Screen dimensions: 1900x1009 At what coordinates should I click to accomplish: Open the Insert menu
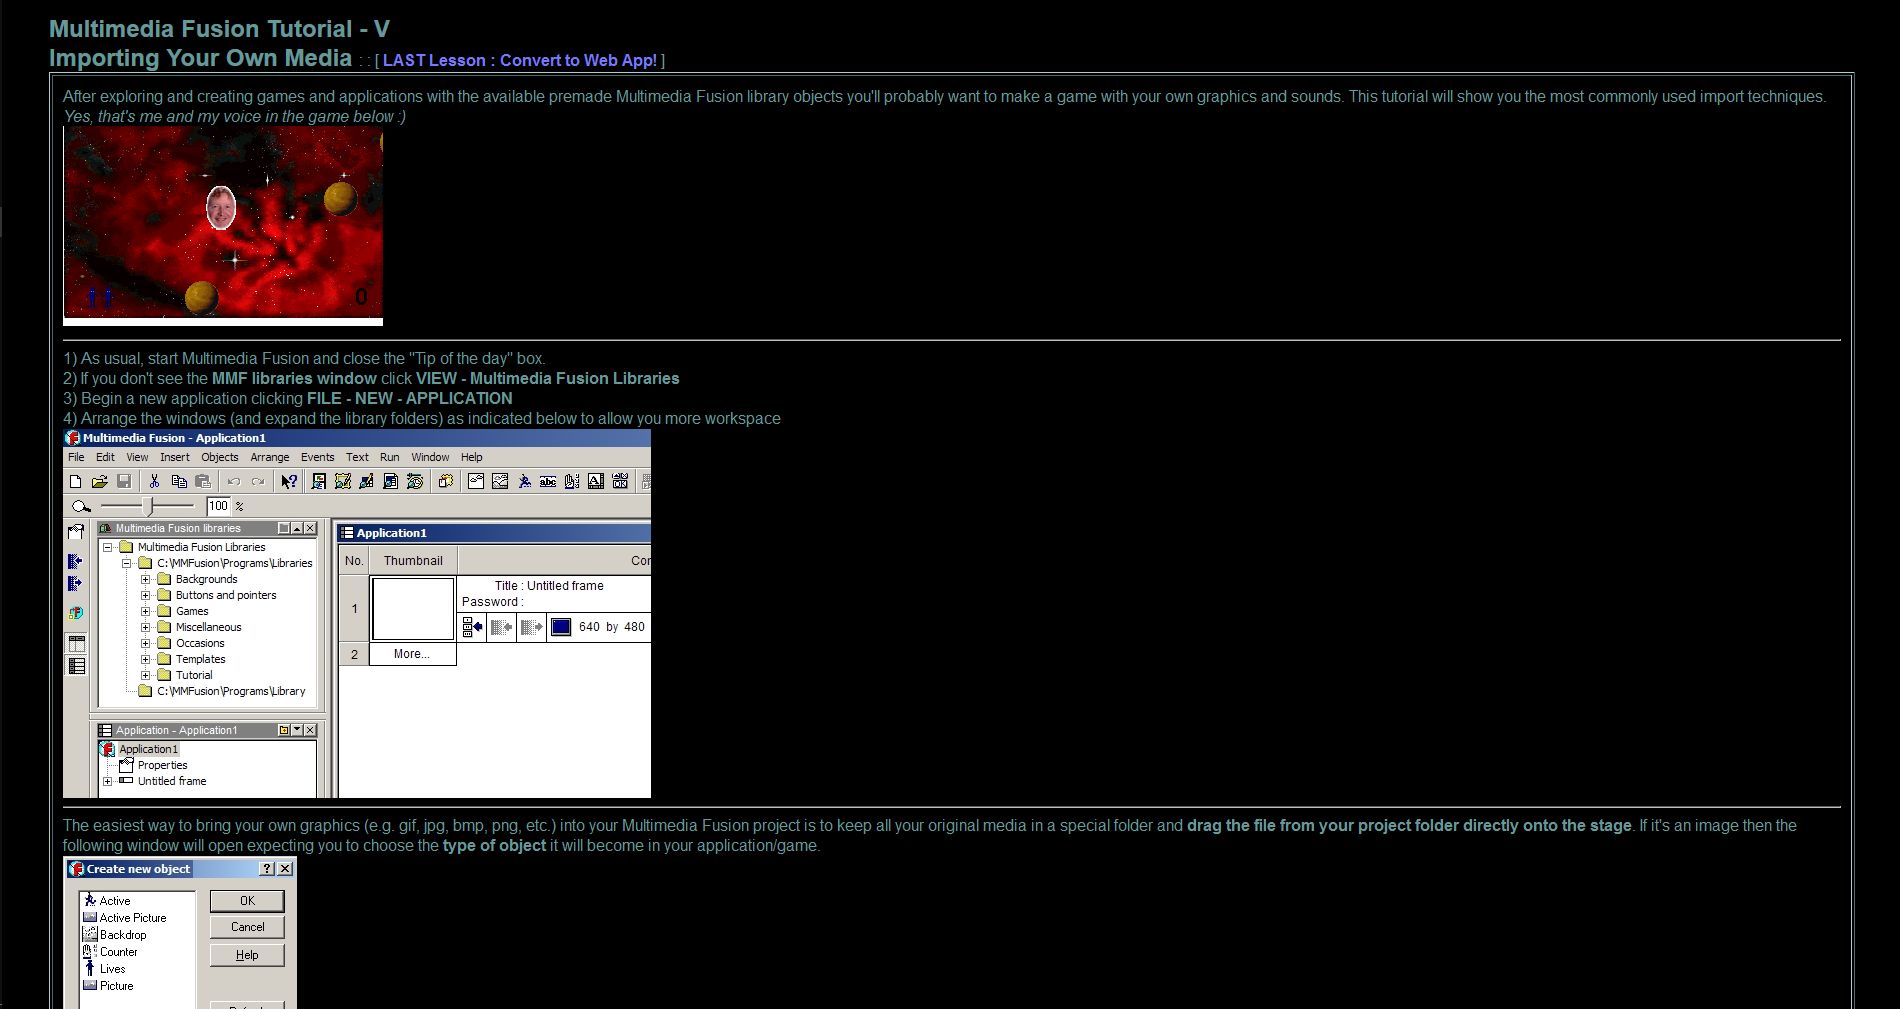click(174, 457)
